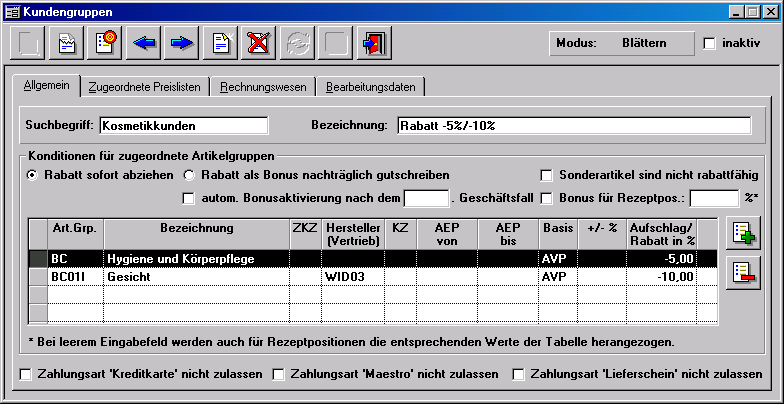
Task: Delete record with red X icon
Action: [x=259, y=43]
